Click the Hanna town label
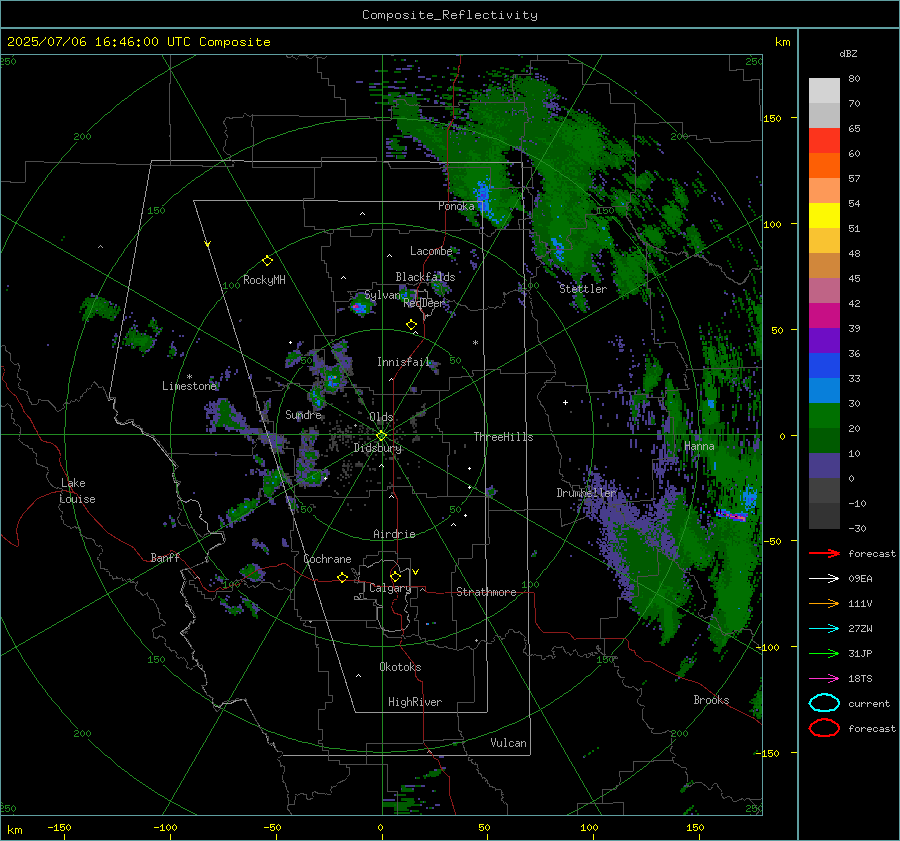Viewport: 900px width, 841px height. 699,446
